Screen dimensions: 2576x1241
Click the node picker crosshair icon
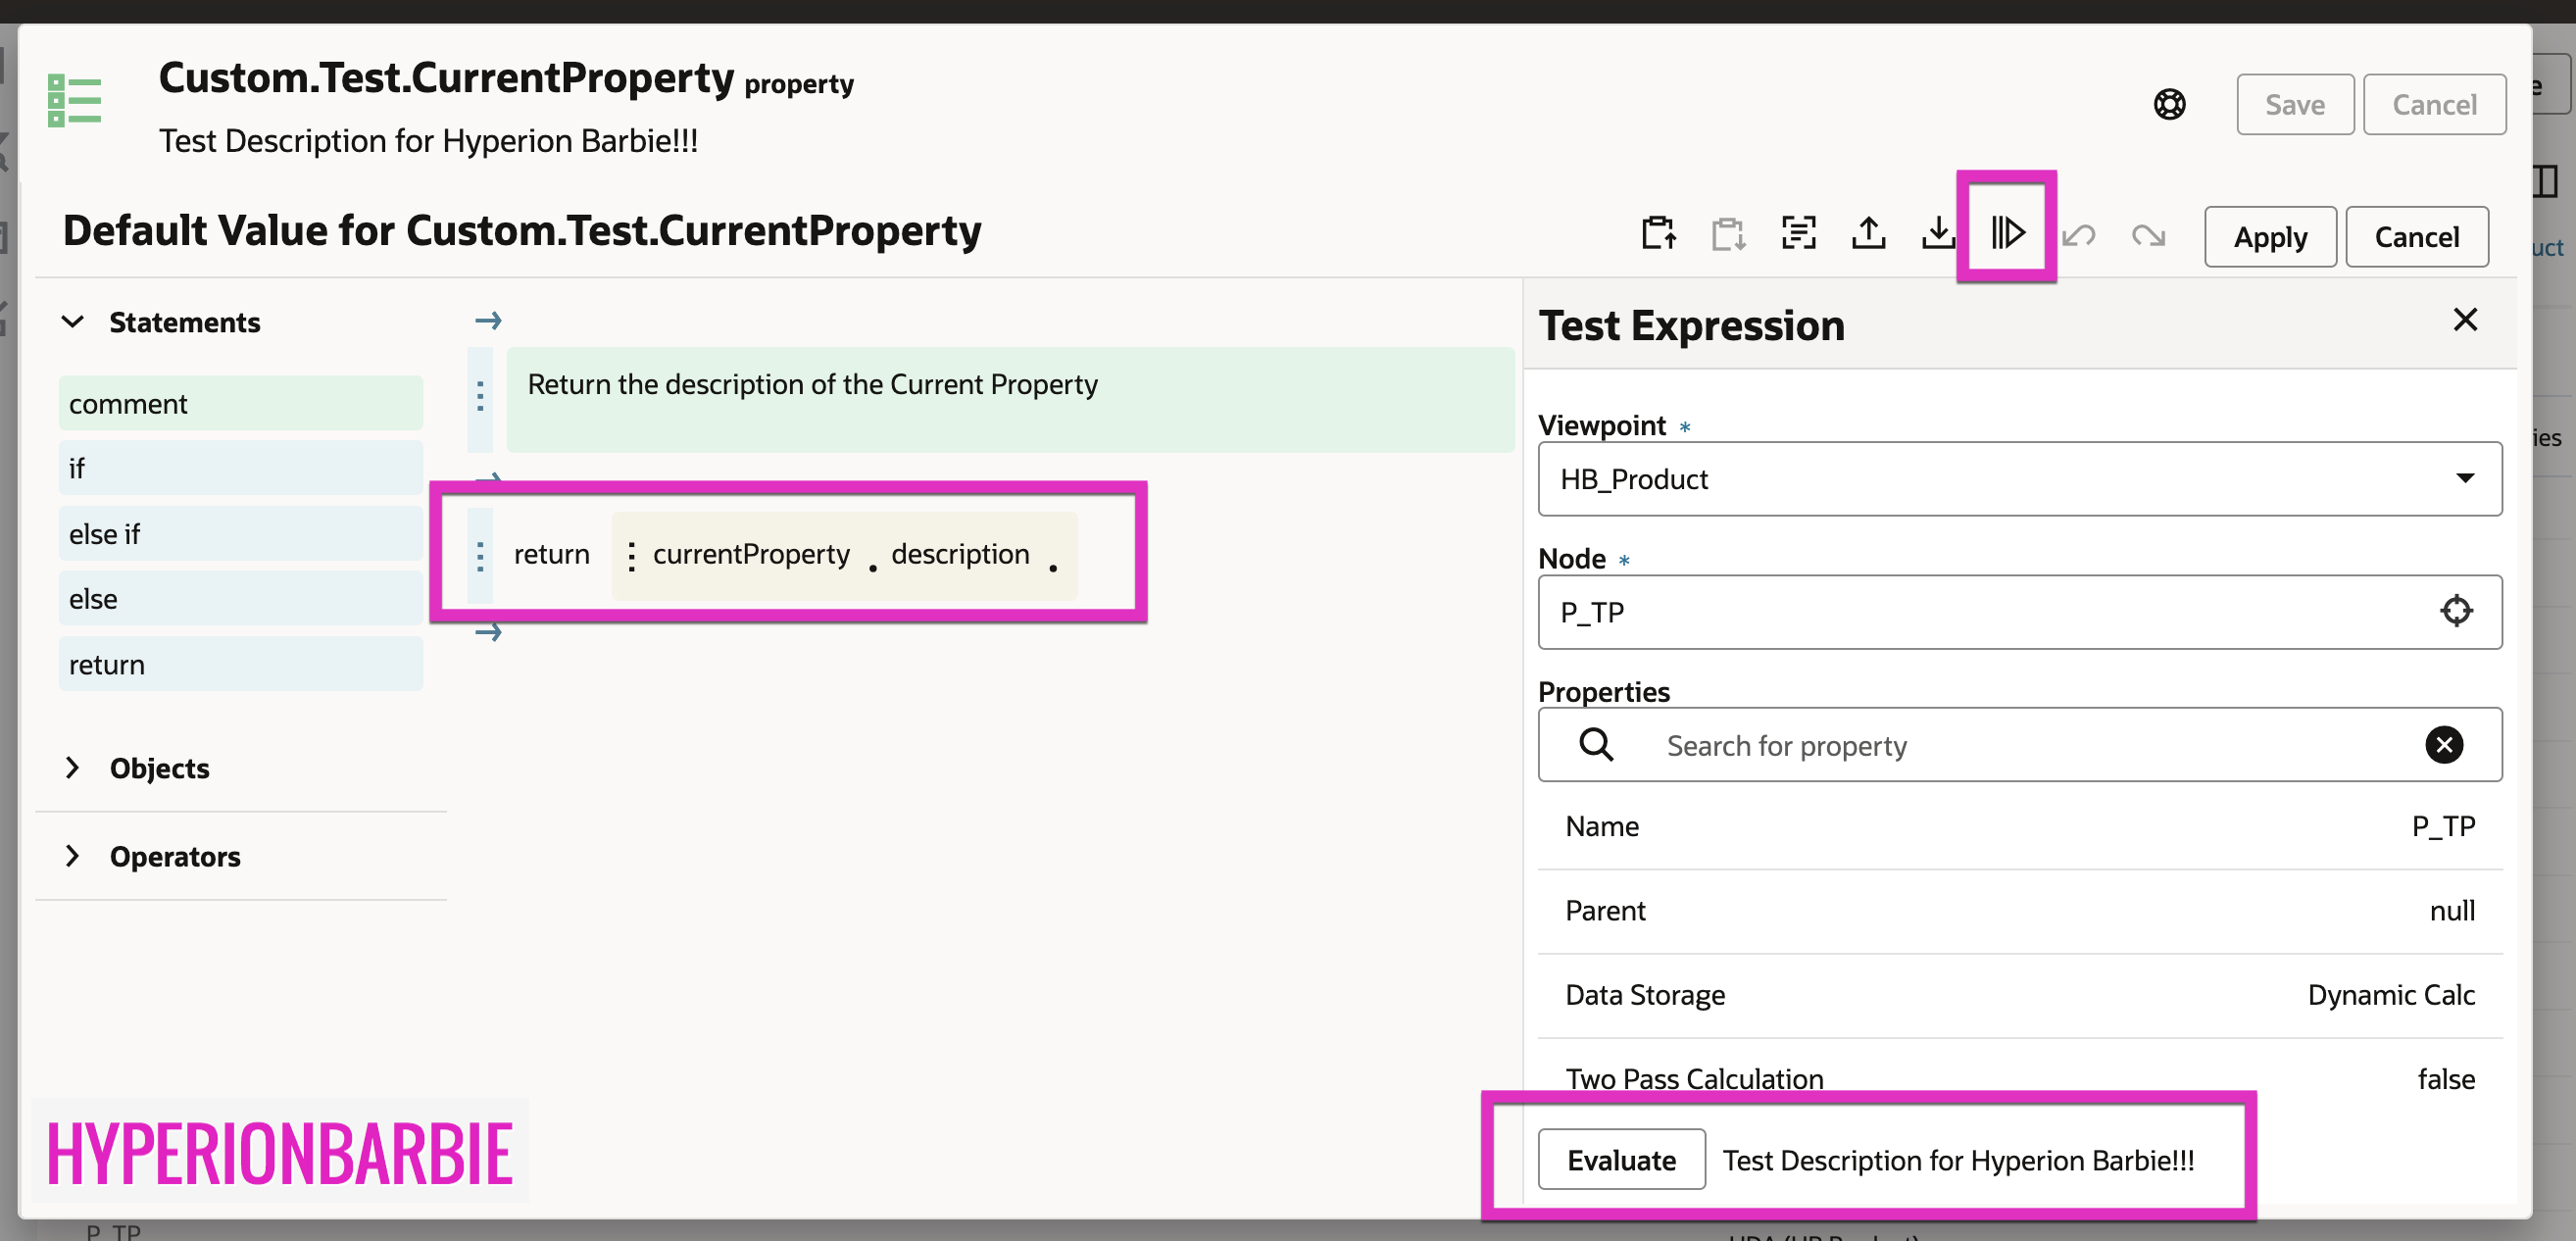(2455, 611)
